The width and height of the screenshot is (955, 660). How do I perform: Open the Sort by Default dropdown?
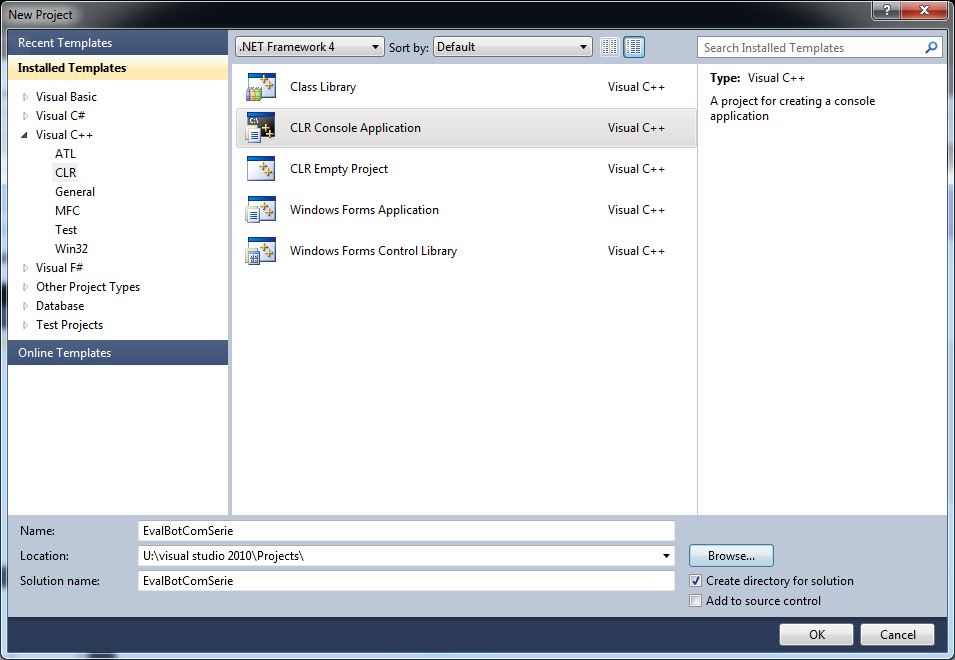pyautogui.click(x=513, y=47)
